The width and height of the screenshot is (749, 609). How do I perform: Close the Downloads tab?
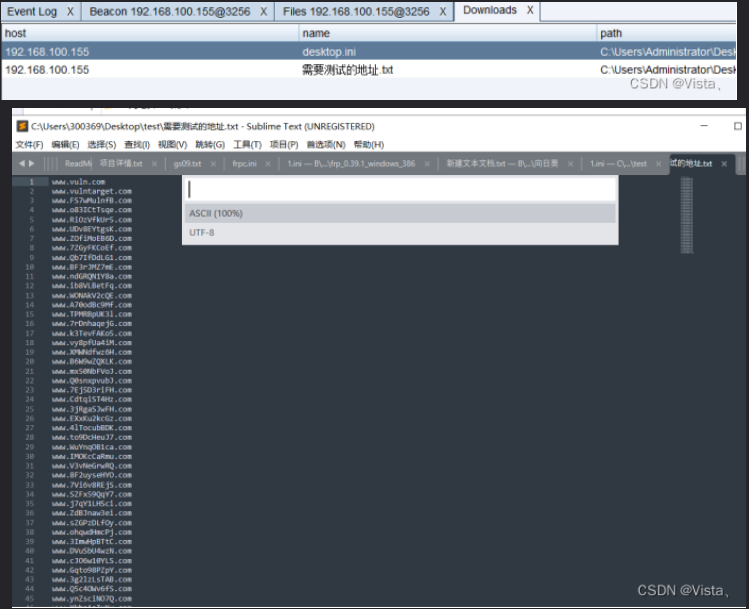point(530,10)
